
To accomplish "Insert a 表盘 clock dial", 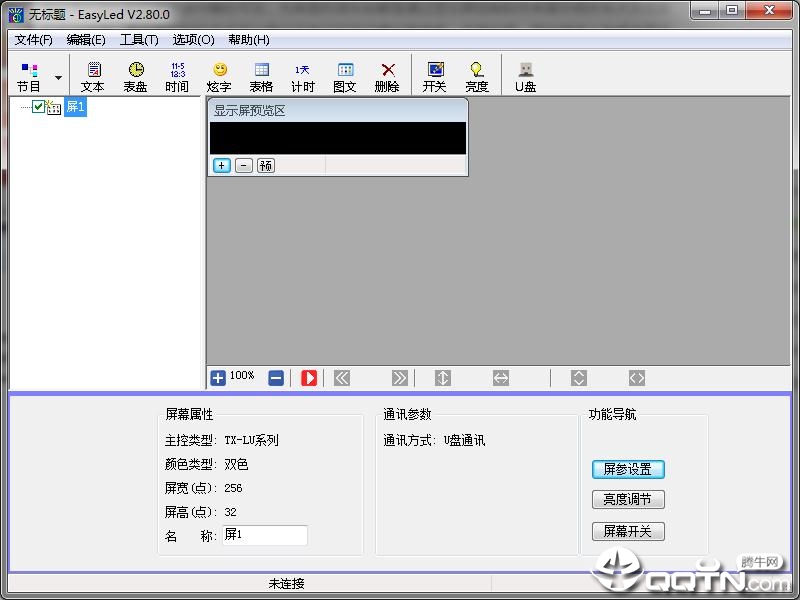I will 135,77.
